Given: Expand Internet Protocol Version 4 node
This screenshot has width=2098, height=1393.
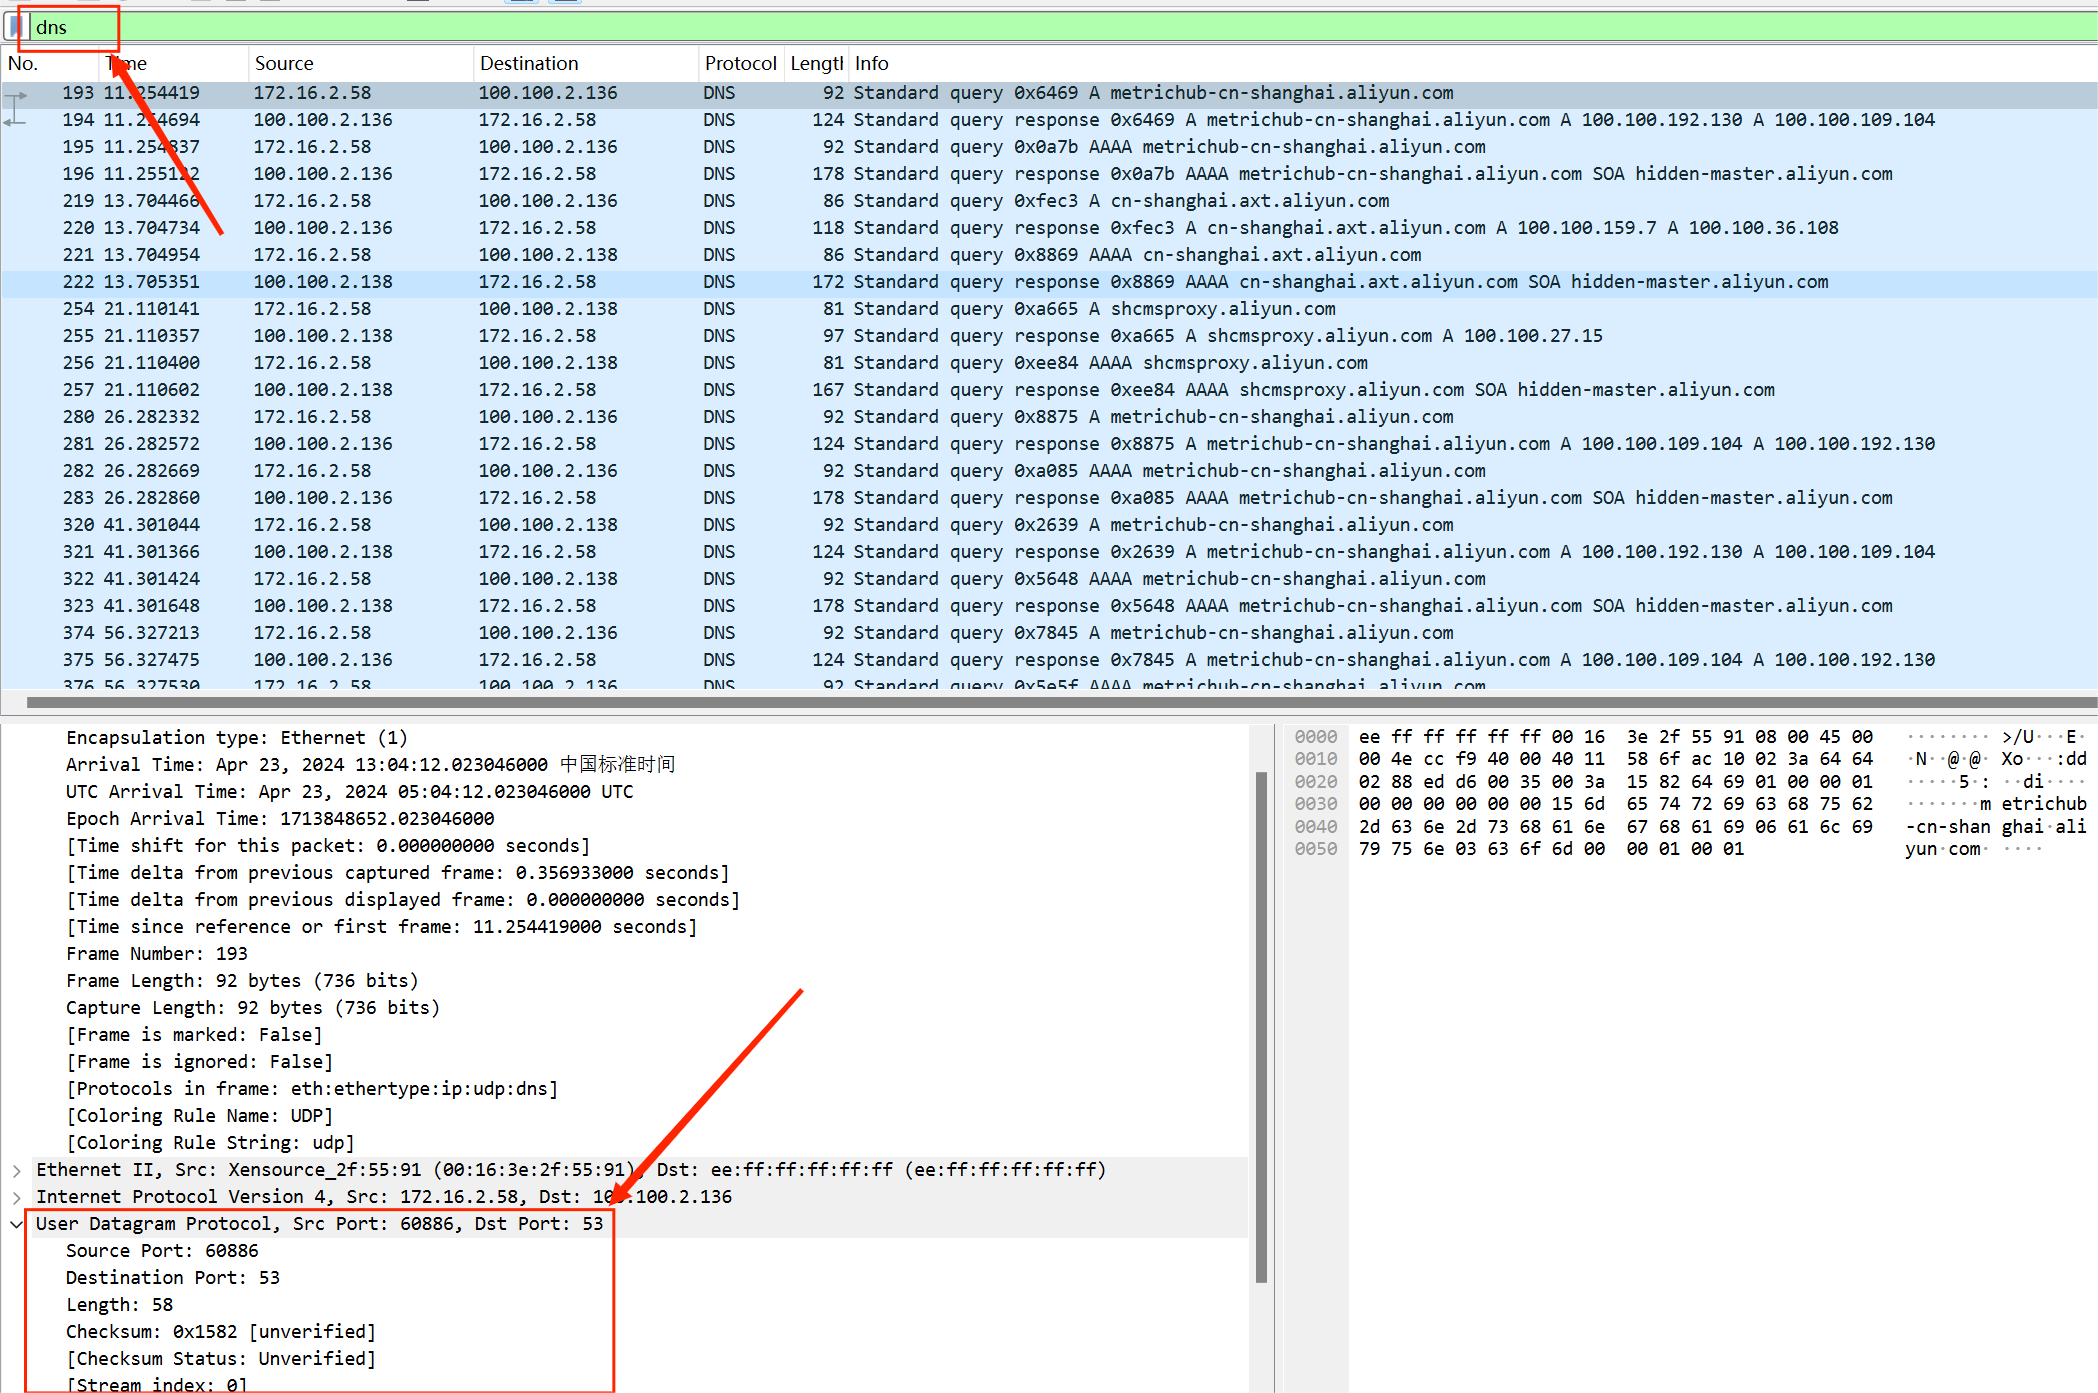Looking at the screenshot, I should pyautogui.click(x=16, y=1197).
